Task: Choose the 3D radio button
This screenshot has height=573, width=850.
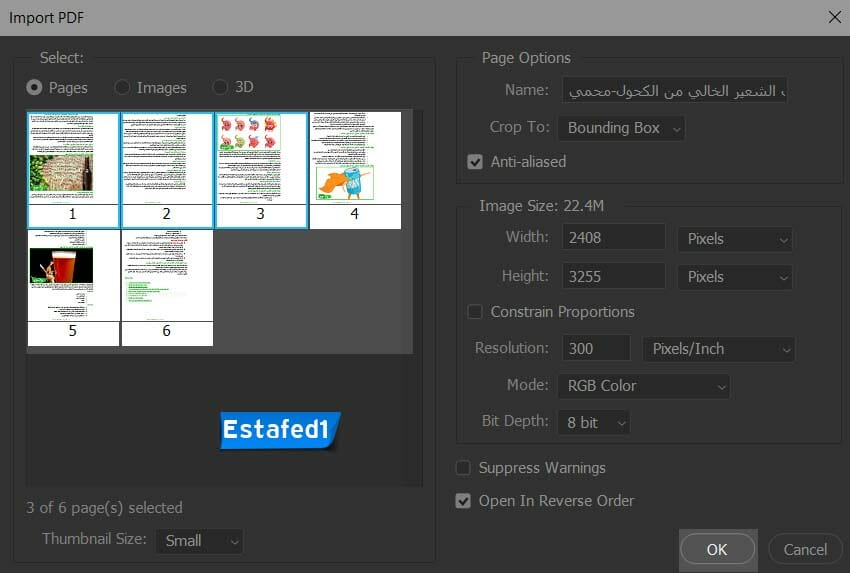Action: [x=220, y=88]
